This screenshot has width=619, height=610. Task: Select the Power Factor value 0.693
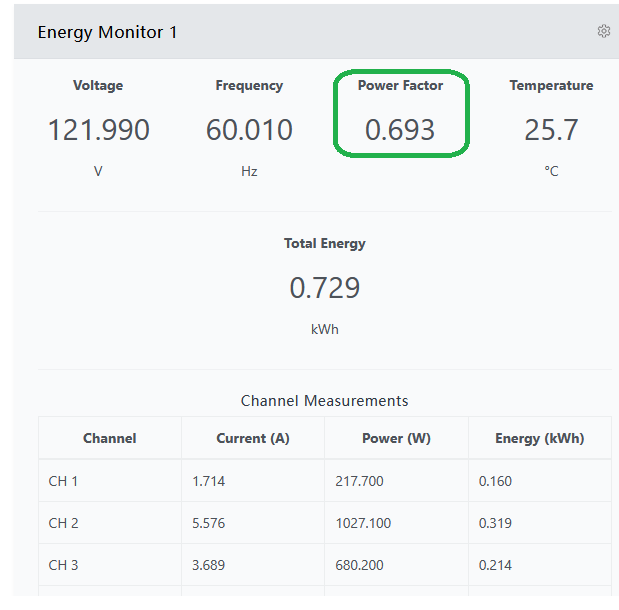coord(400,130)
